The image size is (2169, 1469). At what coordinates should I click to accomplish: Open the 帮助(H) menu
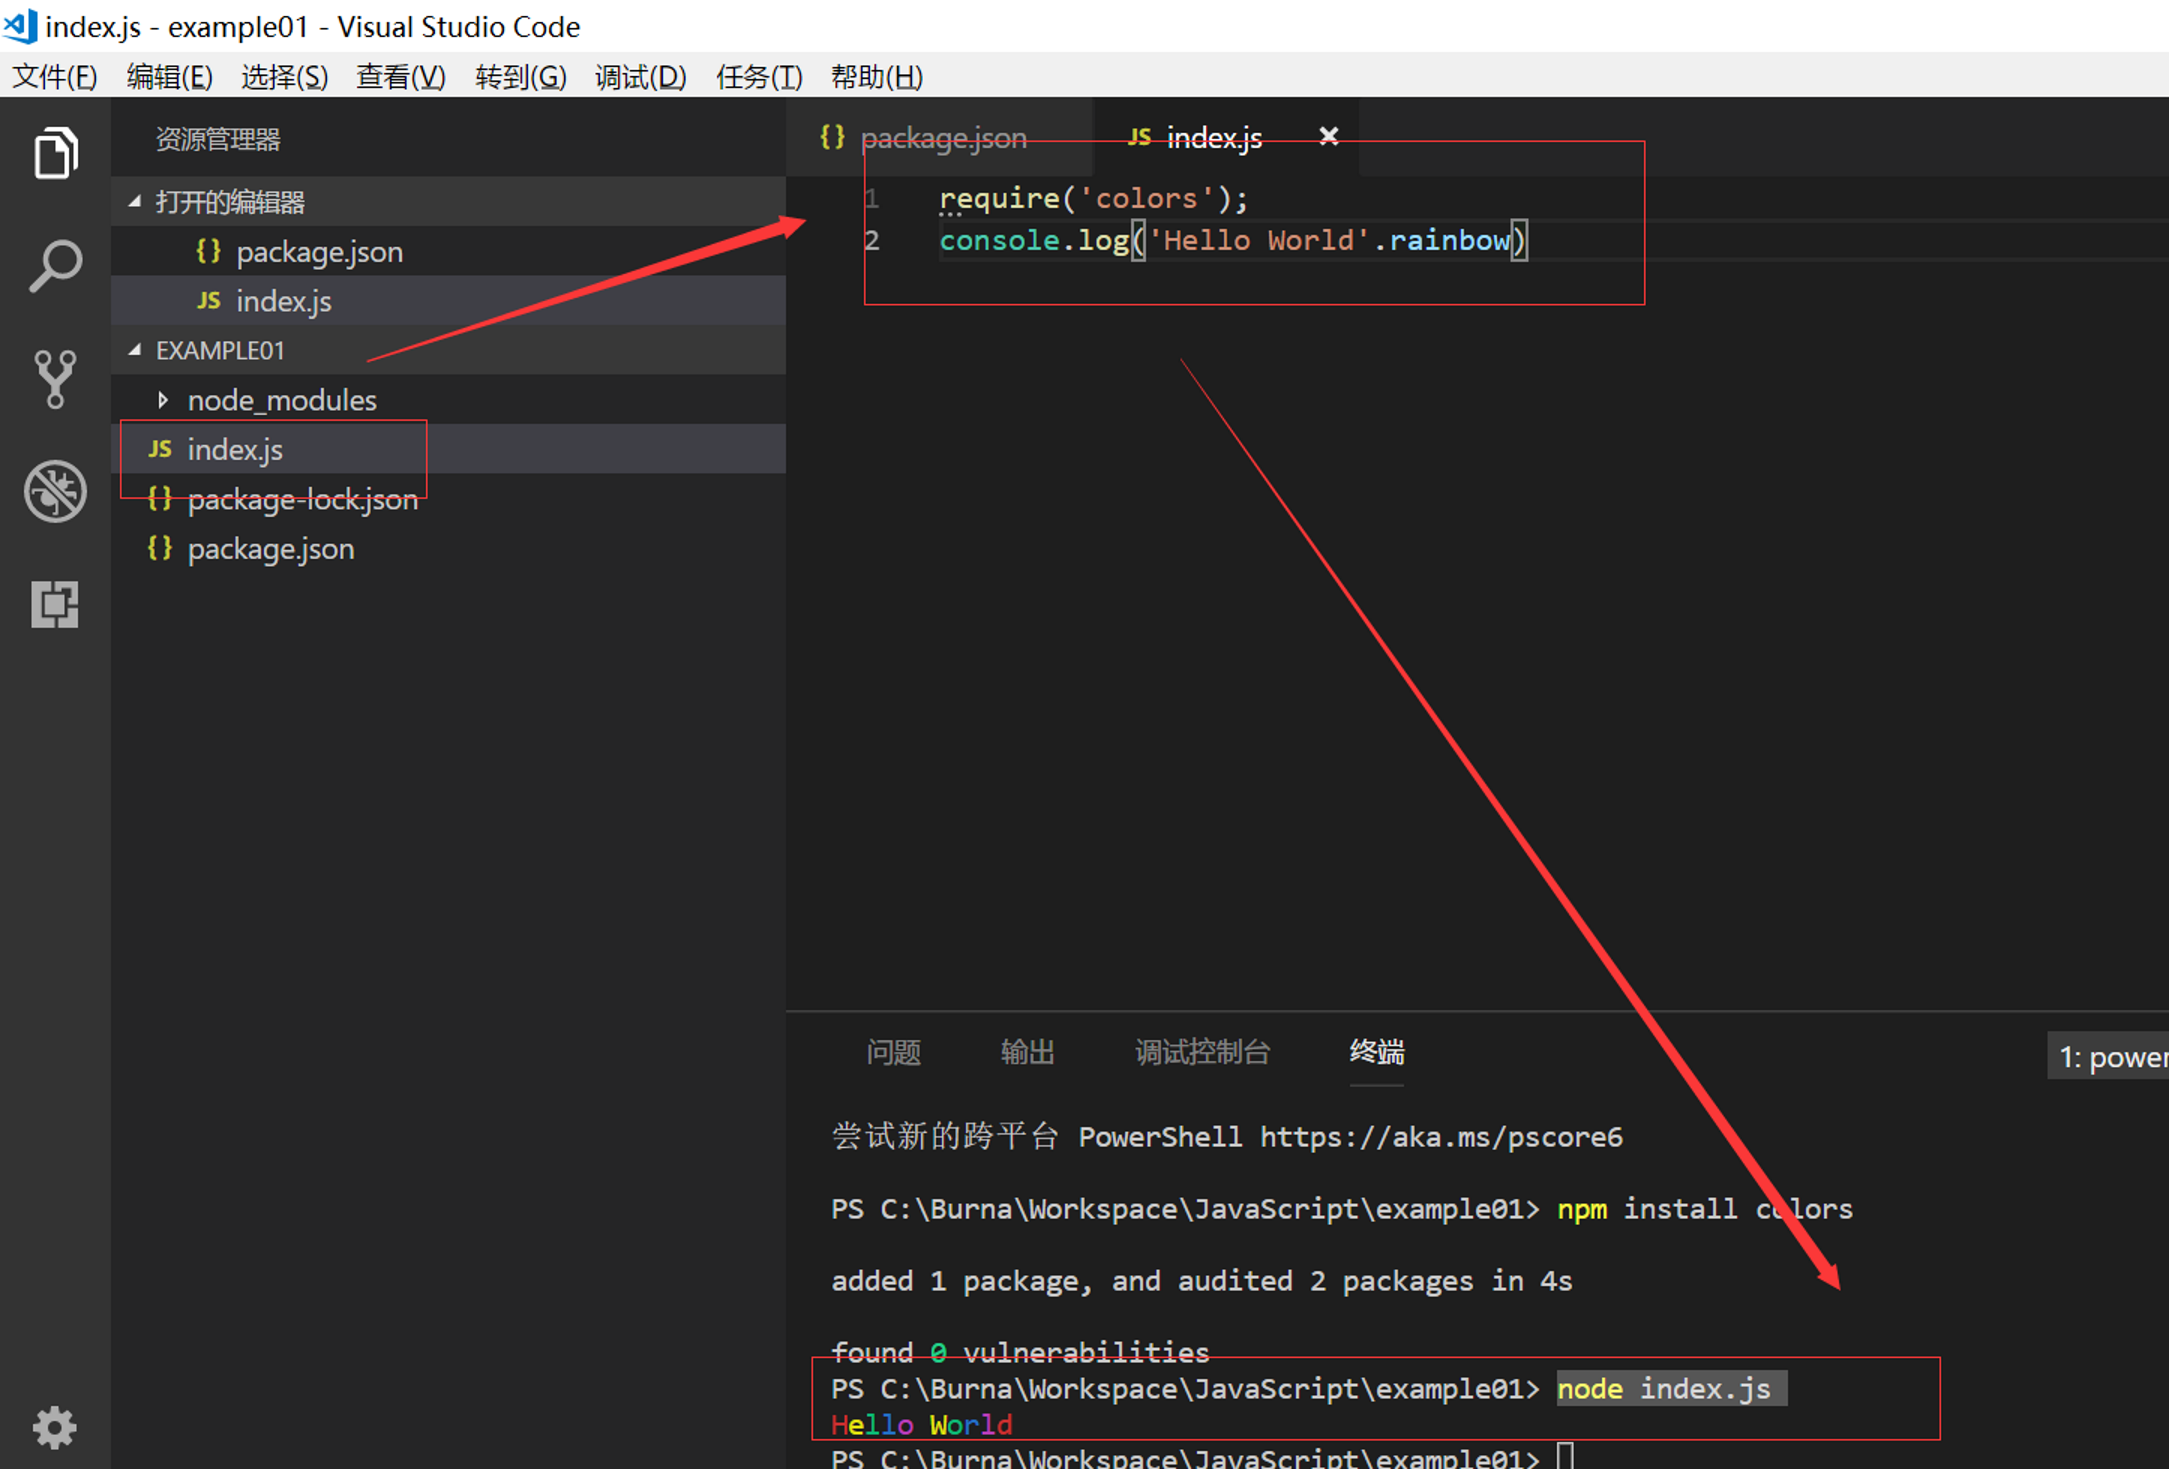[x=876, y=77]
